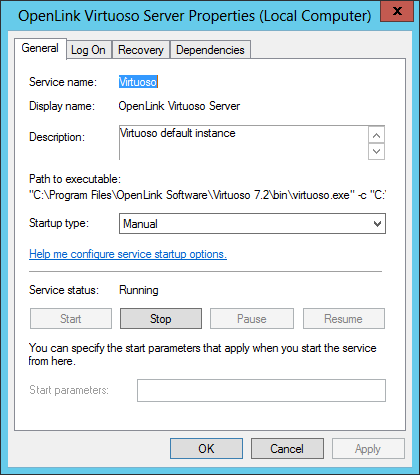Stop the Virtuoso service
This screenshot has height=475, width=420.
coord(161,319)
